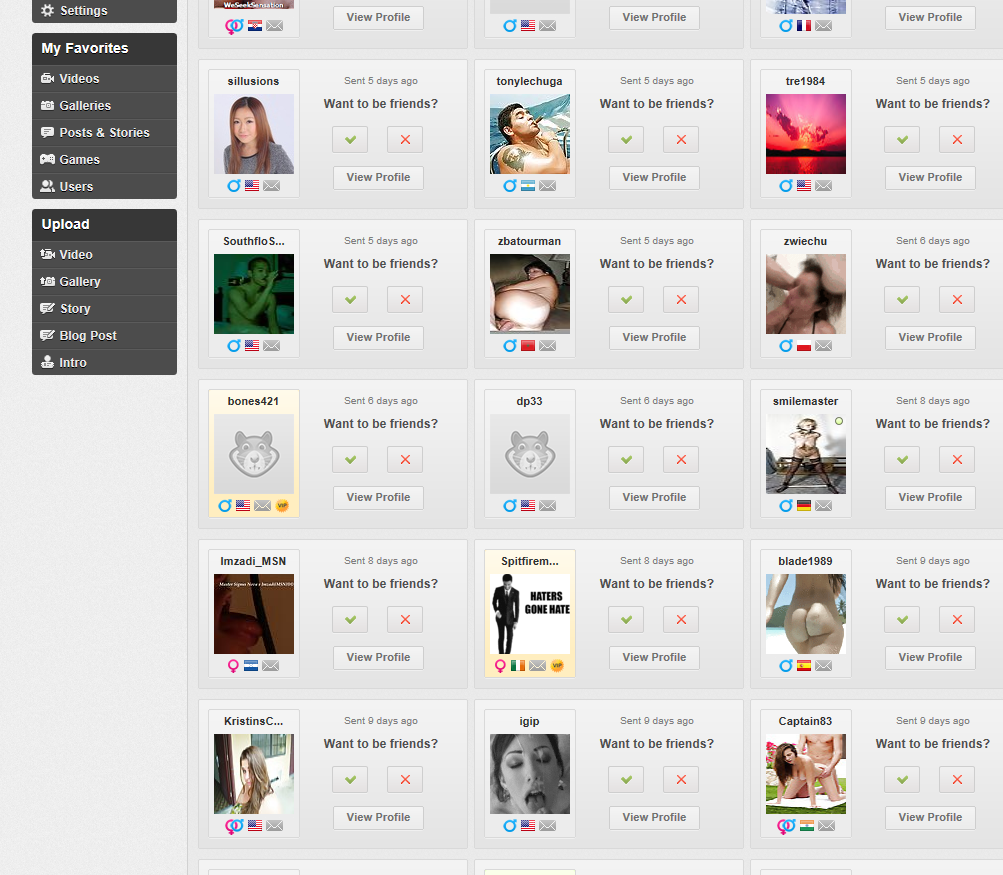Decline smilemaster's friend request
This screenshot has height=875, width=1003.
(957, 459)
